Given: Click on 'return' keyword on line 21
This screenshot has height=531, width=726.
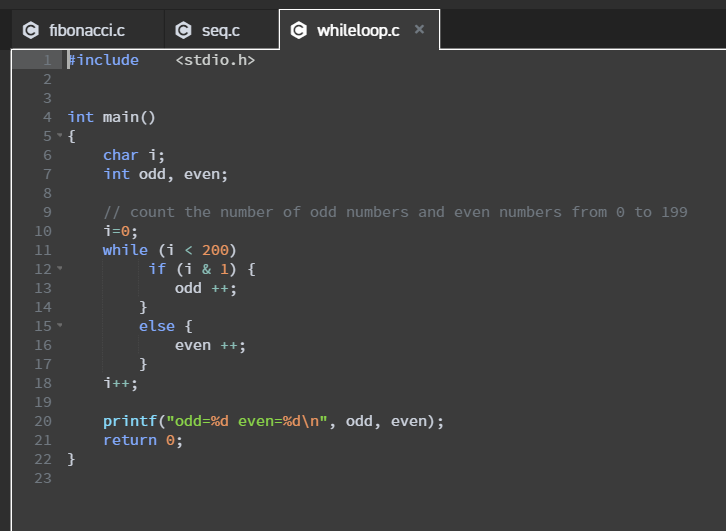Looking at the screenshot, I should click(130, 440).
